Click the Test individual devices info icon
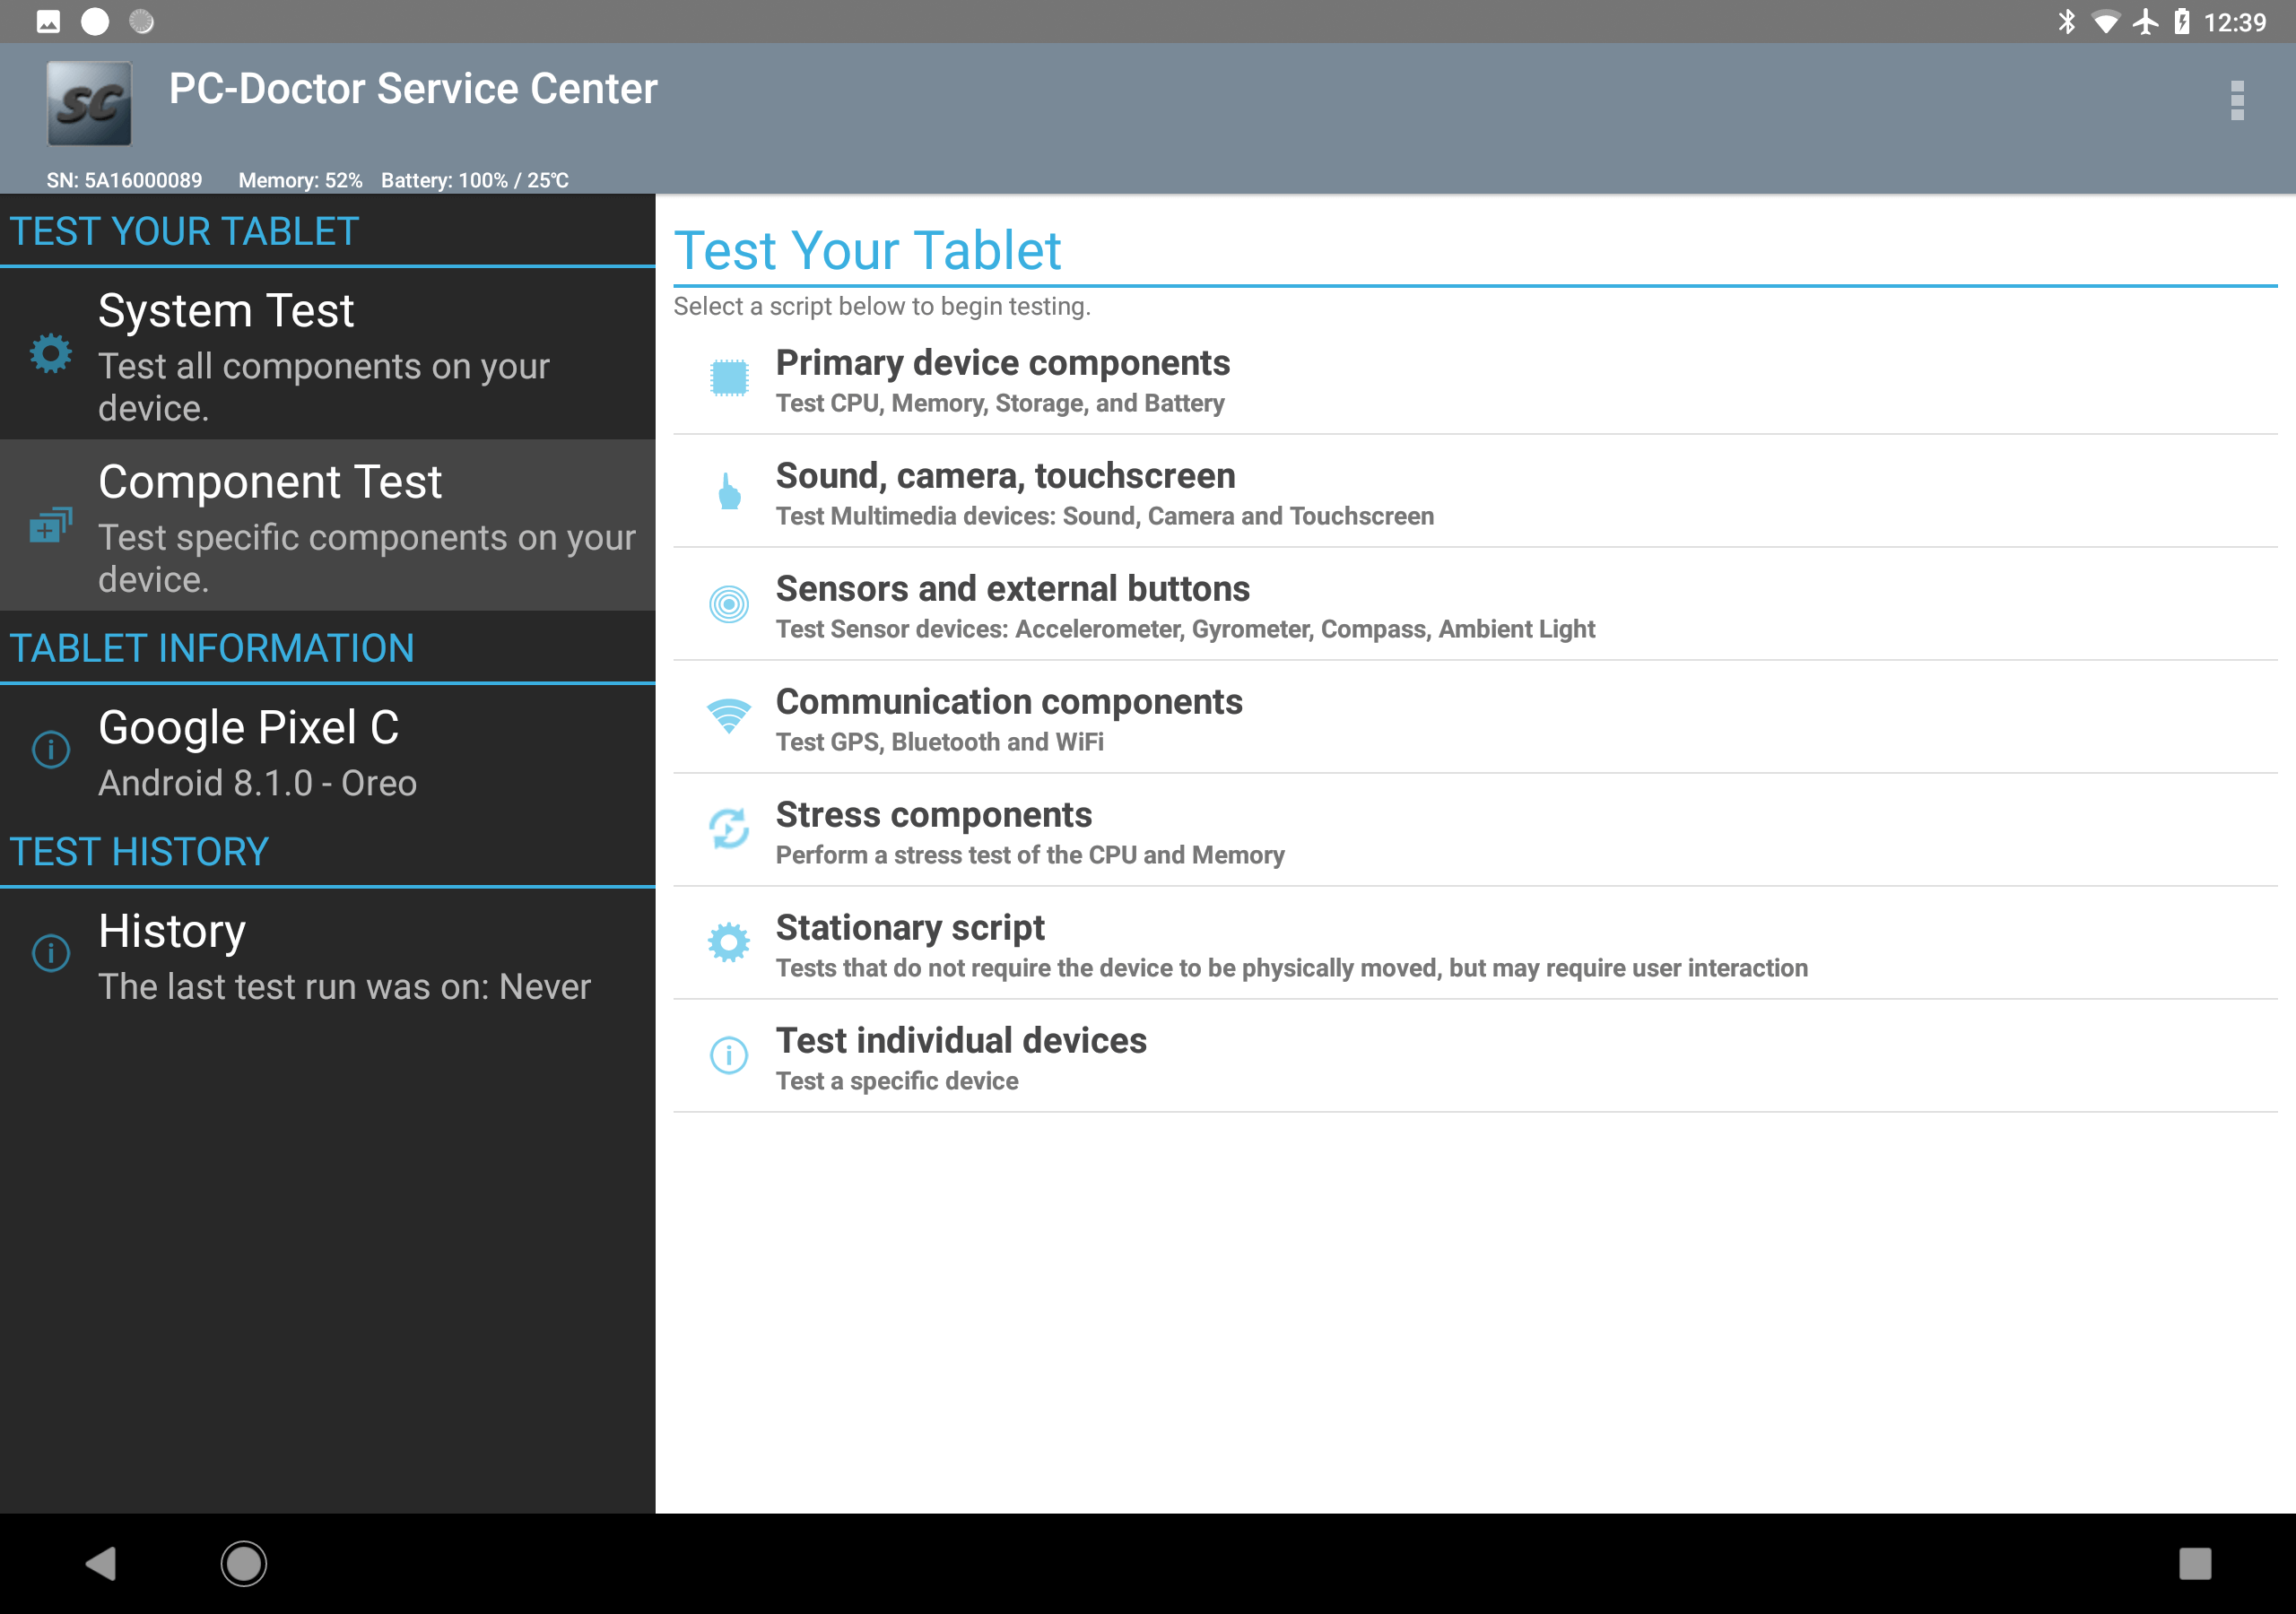This screenshot has height=1614, width=2296. coord(729,1055)
